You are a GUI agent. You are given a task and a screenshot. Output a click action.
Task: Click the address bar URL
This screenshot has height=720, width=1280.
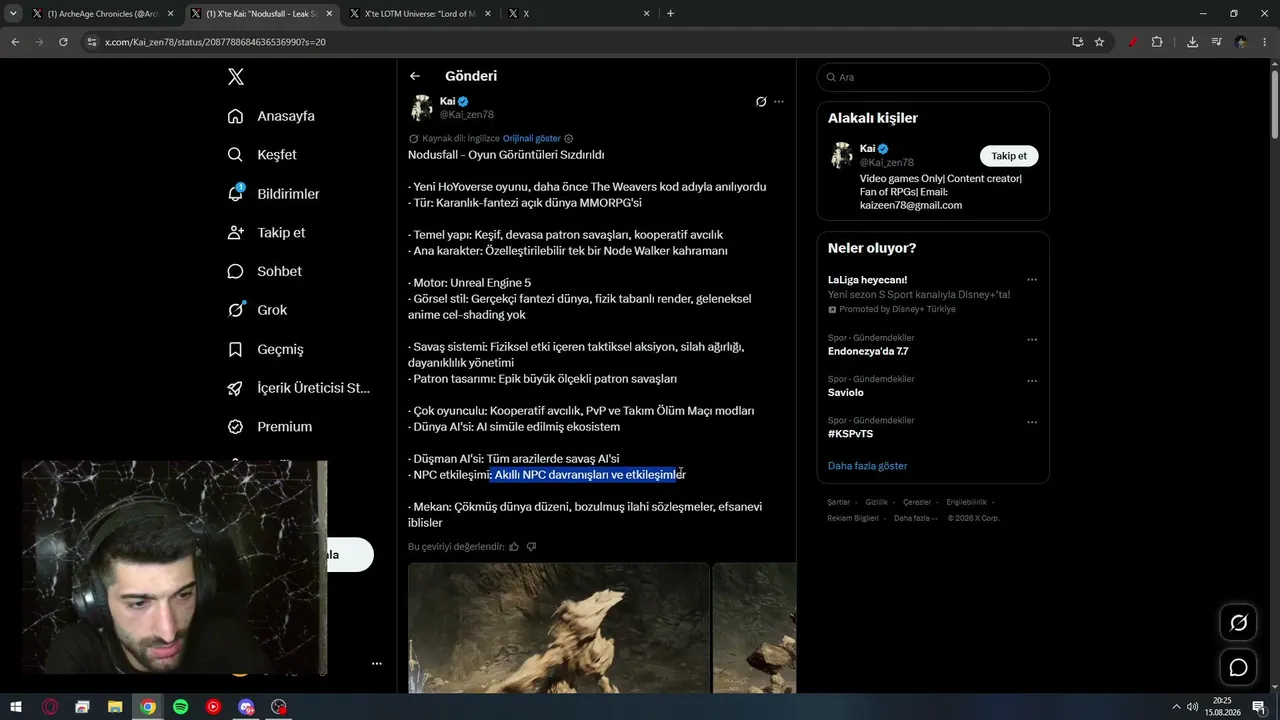point(216,42)
